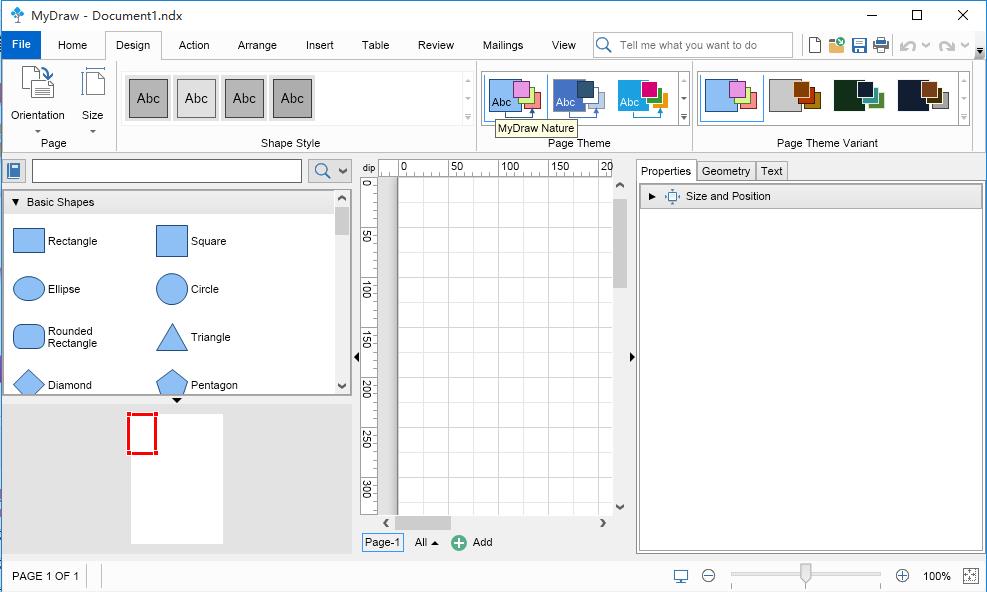Screen dimensions: 987x592
Task: Switch to the Home ribbon tab
Action: tap(72, 45)
